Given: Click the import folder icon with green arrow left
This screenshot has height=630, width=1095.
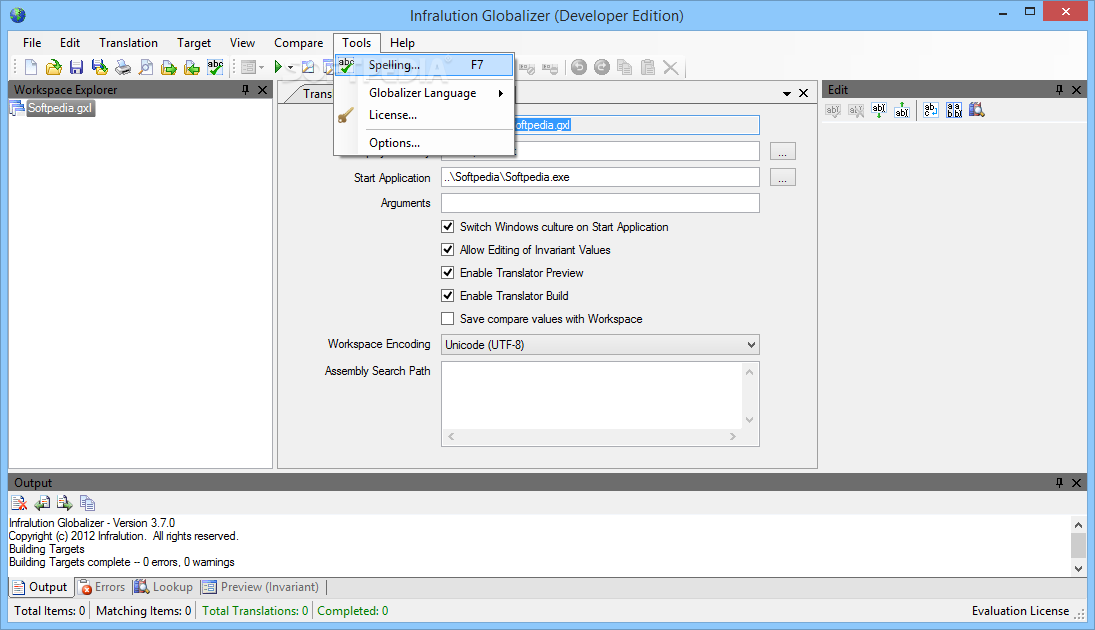Looking at the screenshot, I should (192, 67).
